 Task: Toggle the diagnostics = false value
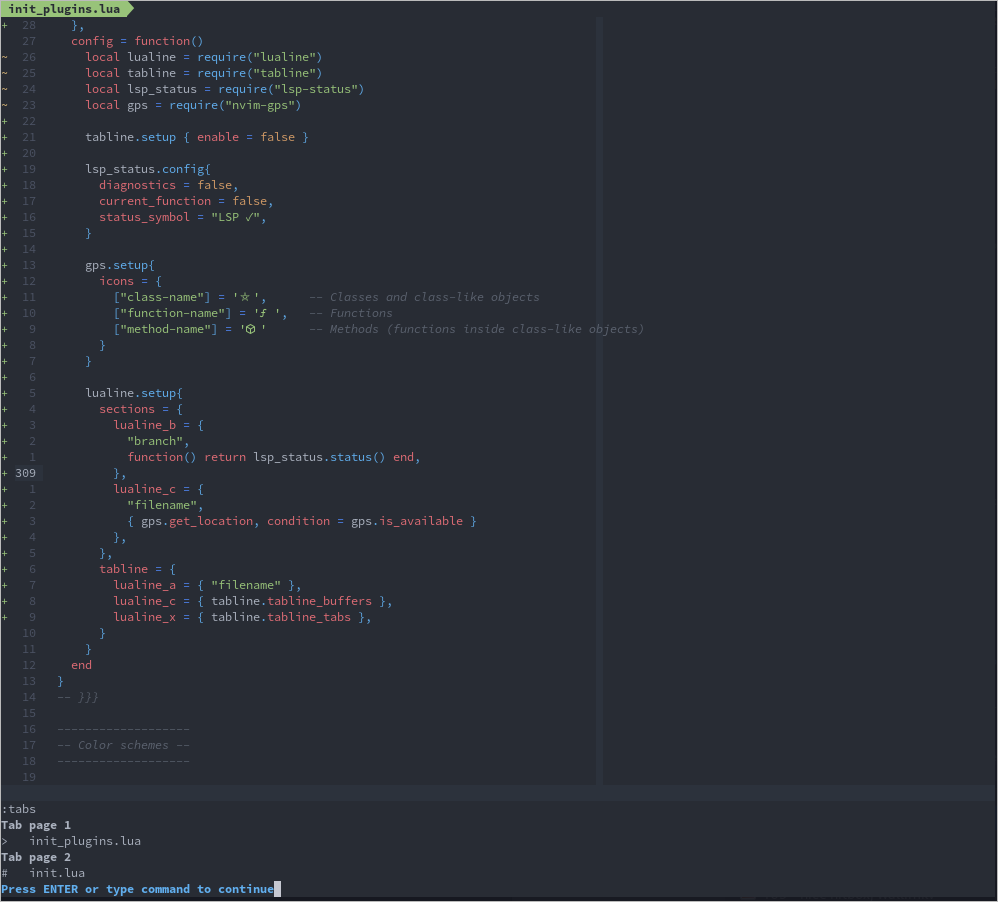click(214, 185)
